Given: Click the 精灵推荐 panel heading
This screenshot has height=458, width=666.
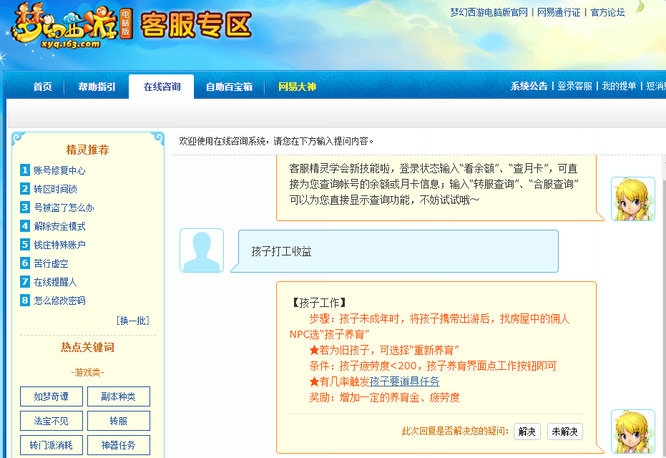Looking at the screenshot, I should click(x=87, y=150).
